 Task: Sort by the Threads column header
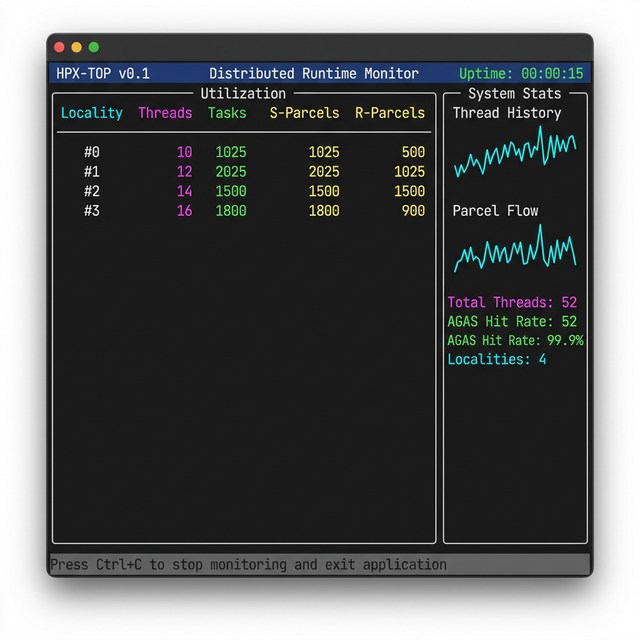tap(165, 113)
